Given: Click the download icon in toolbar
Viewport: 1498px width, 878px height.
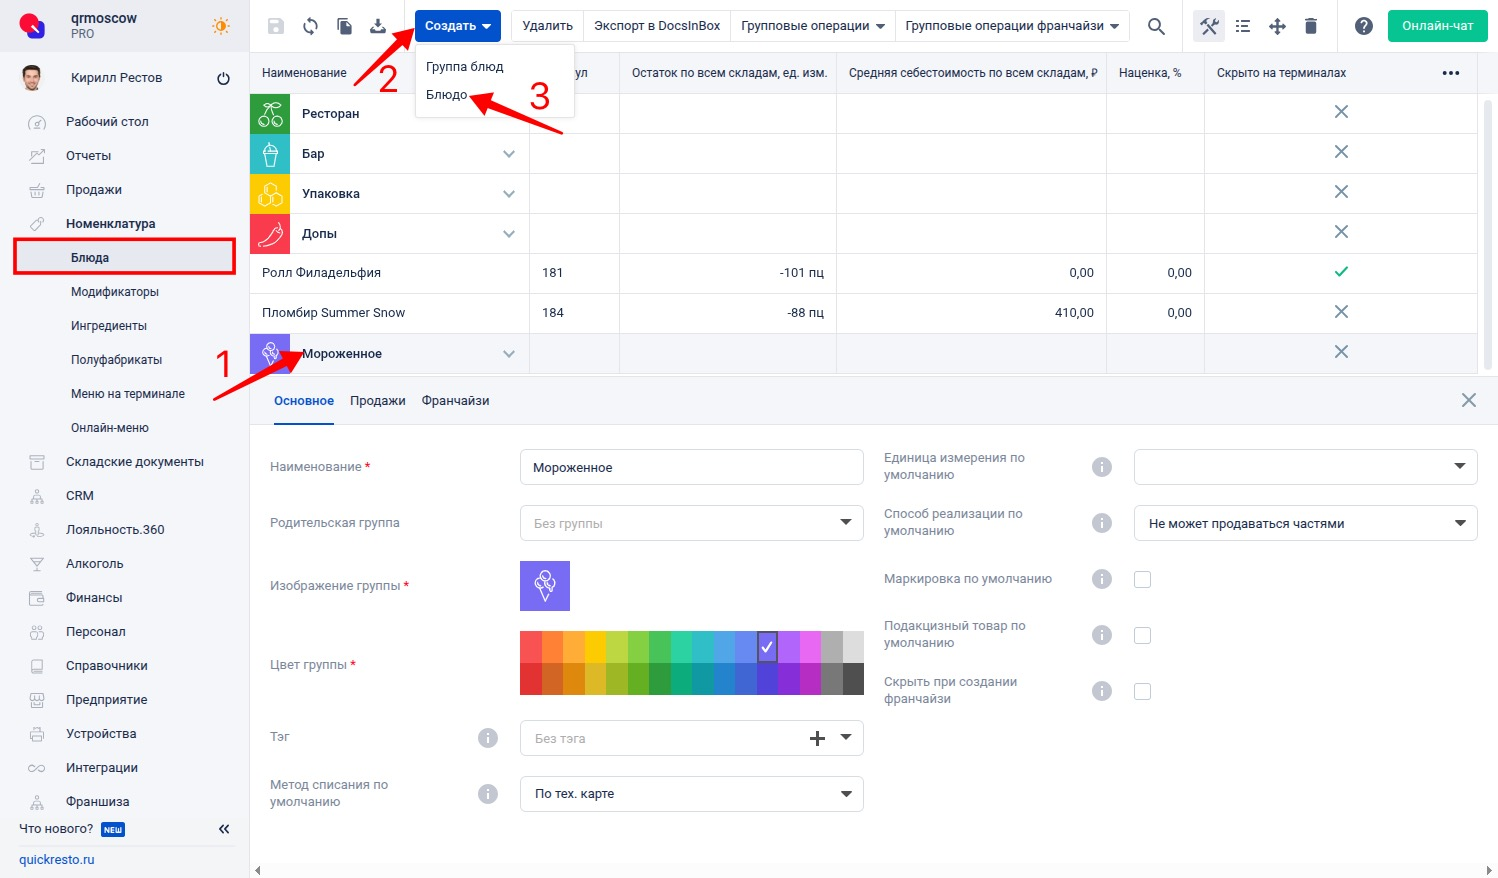Looking at the screenshot, I should click(378, 26).
